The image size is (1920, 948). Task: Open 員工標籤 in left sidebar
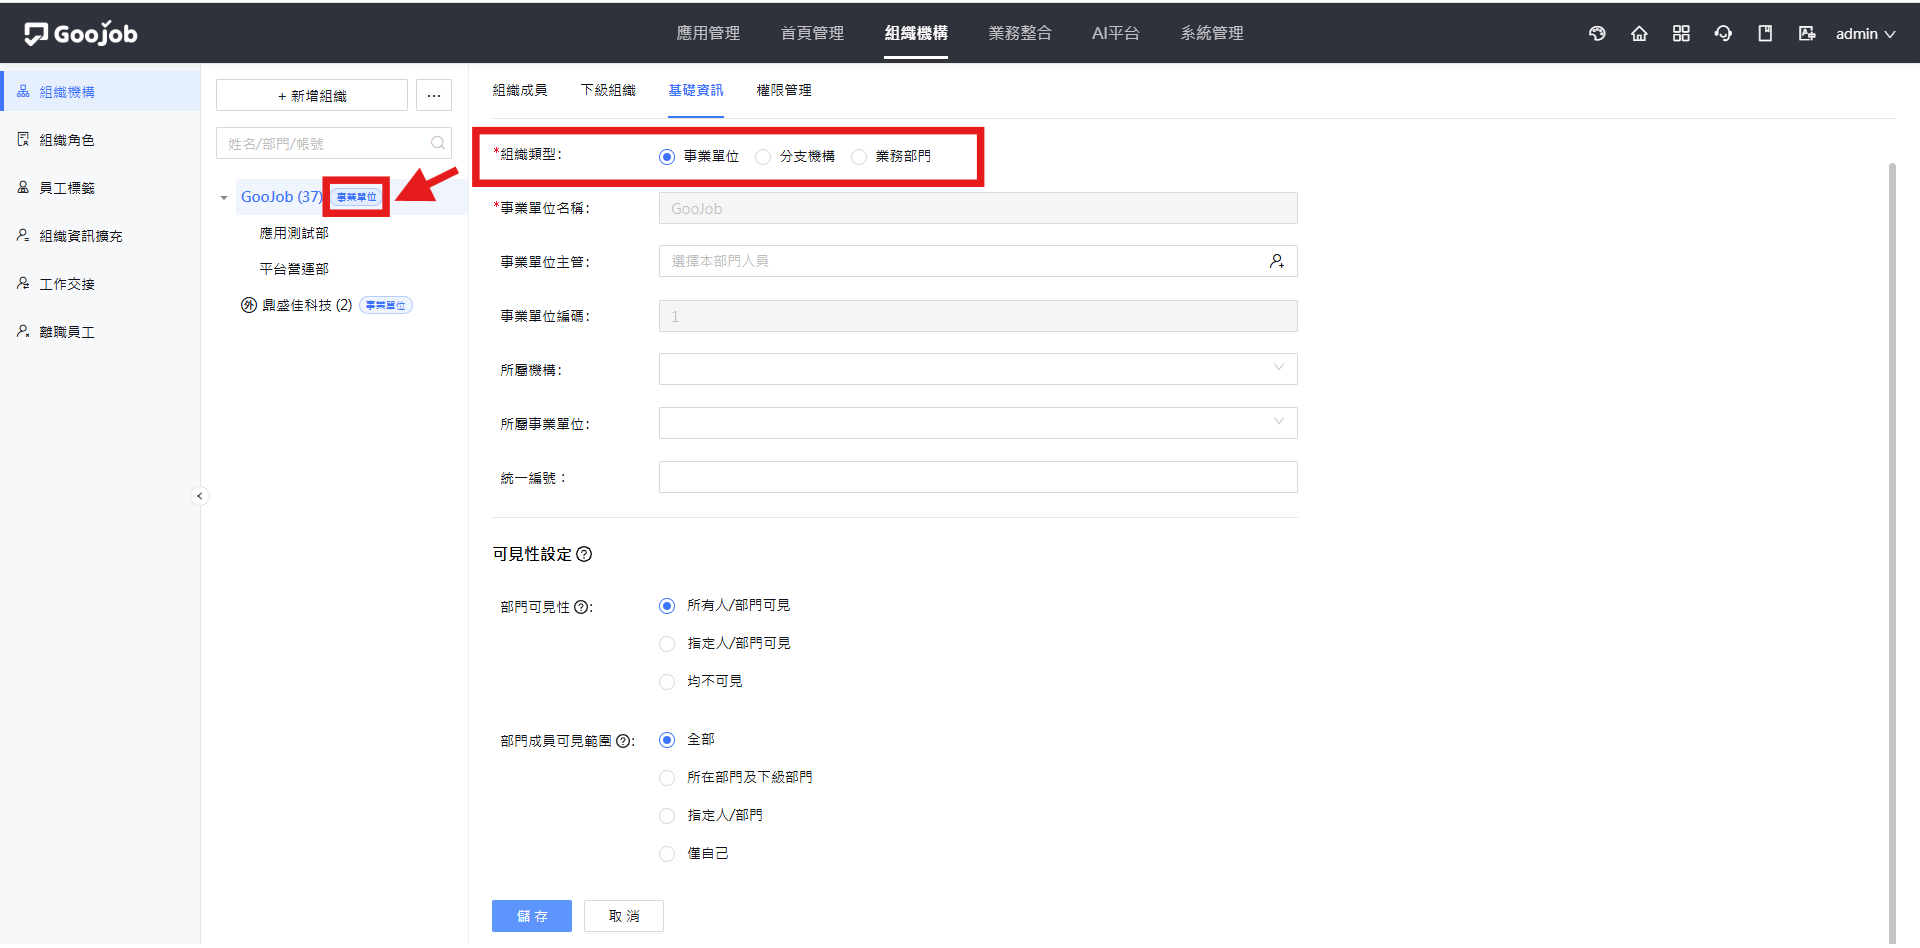pos(100,187)
